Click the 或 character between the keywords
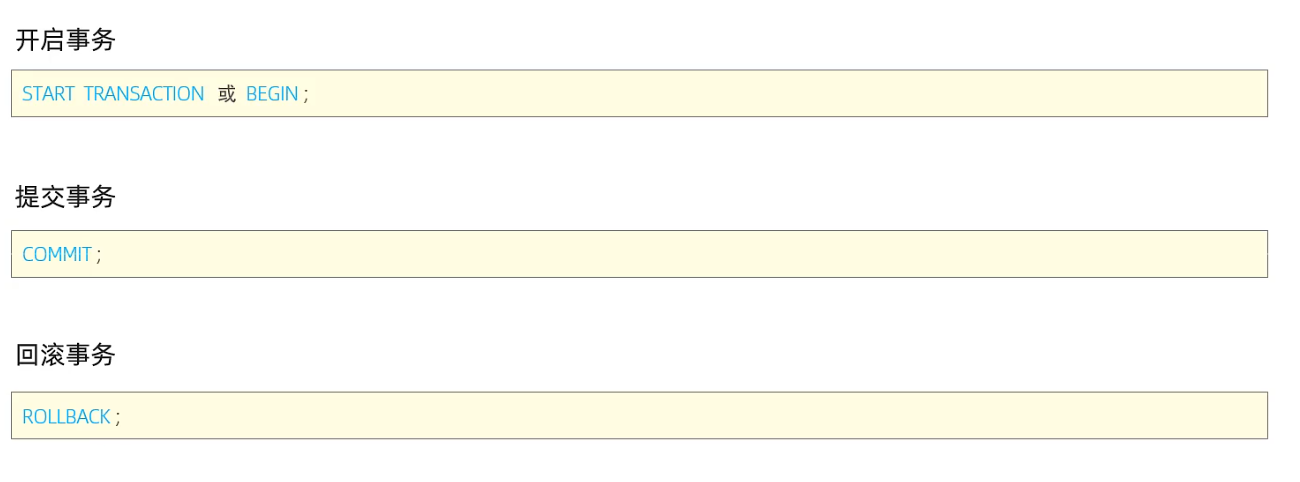The image size is (1300, 482). [227, 94]
